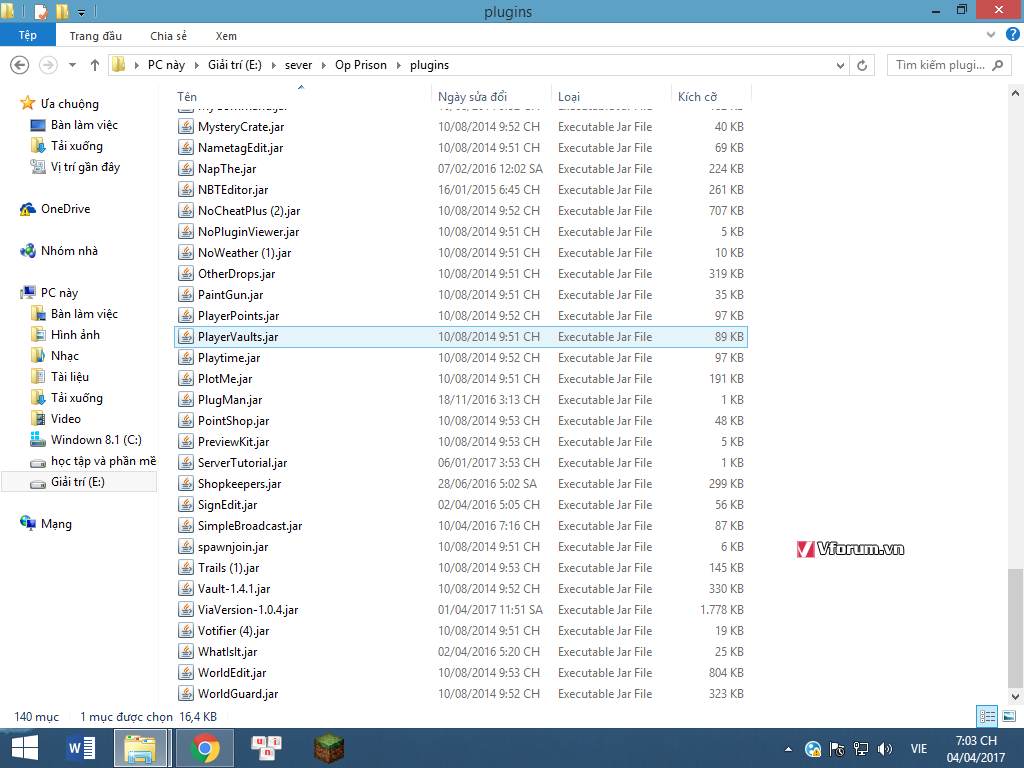Open taskbar clock 7:03 CH
Viewport: 1024px width, 768px height.
point(976,749)
